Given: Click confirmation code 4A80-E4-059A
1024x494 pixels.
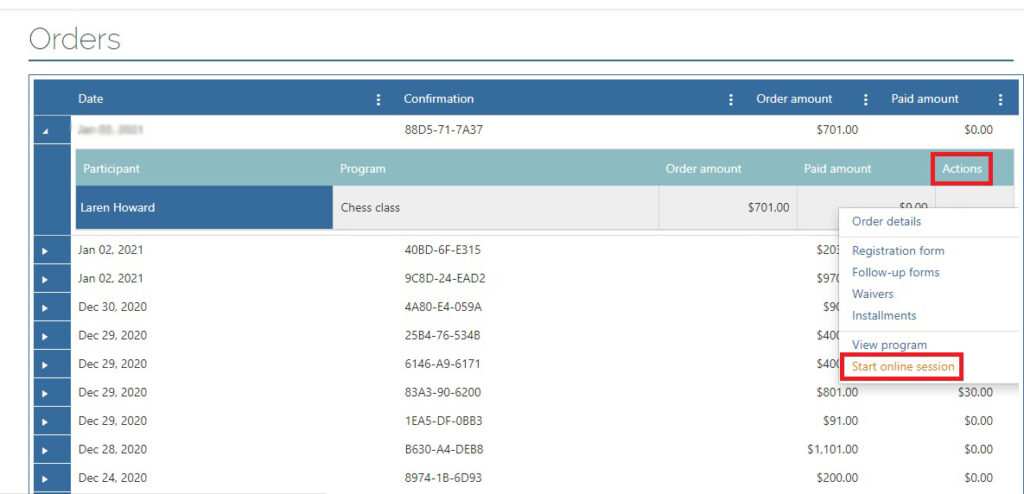Looking at the screenshot, I should [x=443, y=307].
